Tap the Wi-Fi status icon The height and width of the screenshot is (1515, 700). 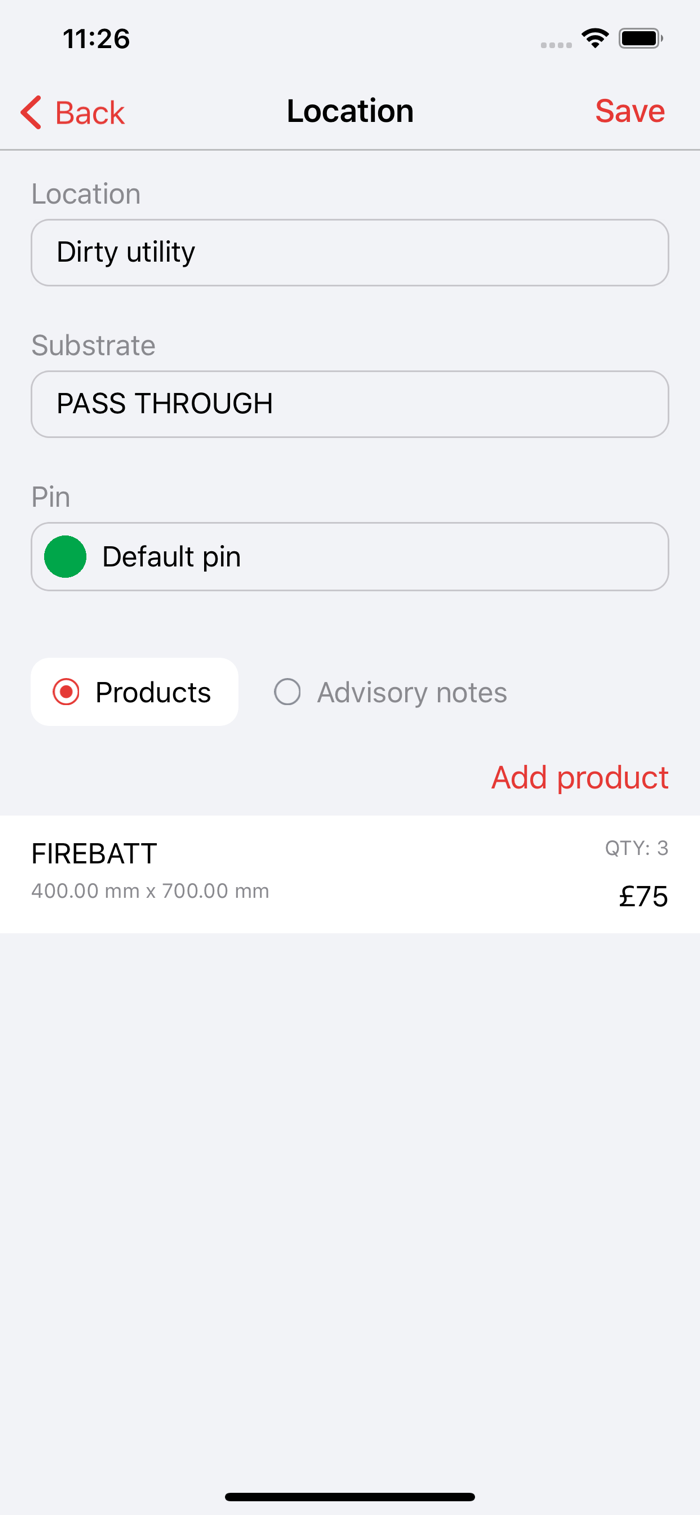click(596, 39)
